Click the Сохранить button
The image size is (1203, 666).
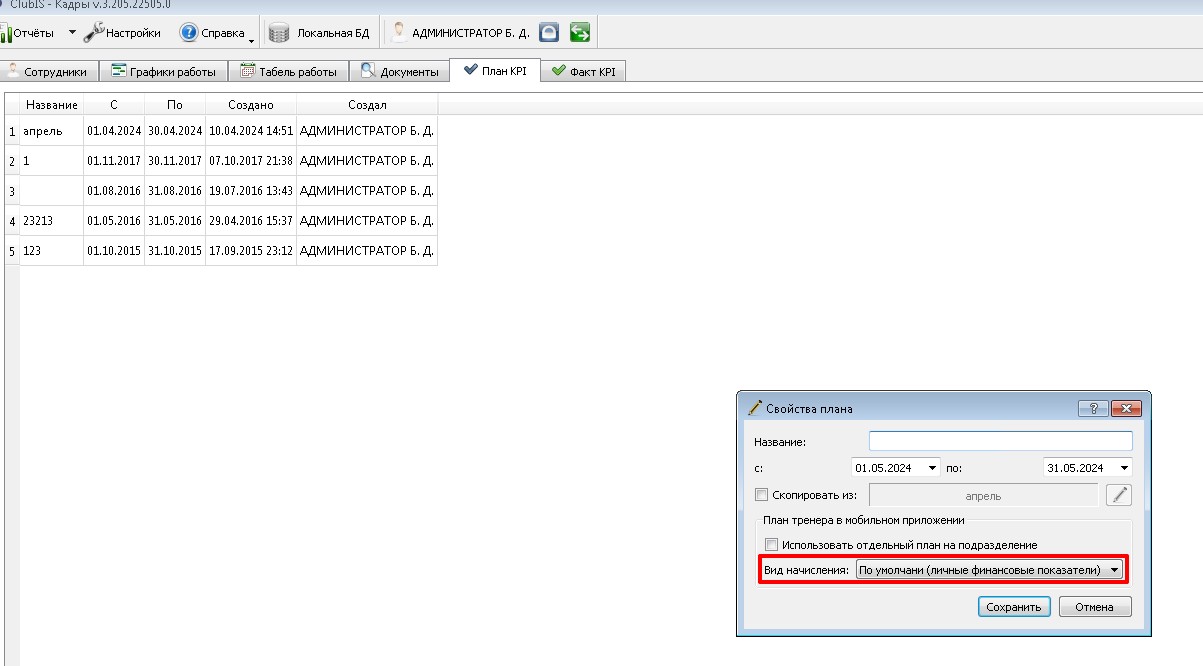tap(1014, 607)
